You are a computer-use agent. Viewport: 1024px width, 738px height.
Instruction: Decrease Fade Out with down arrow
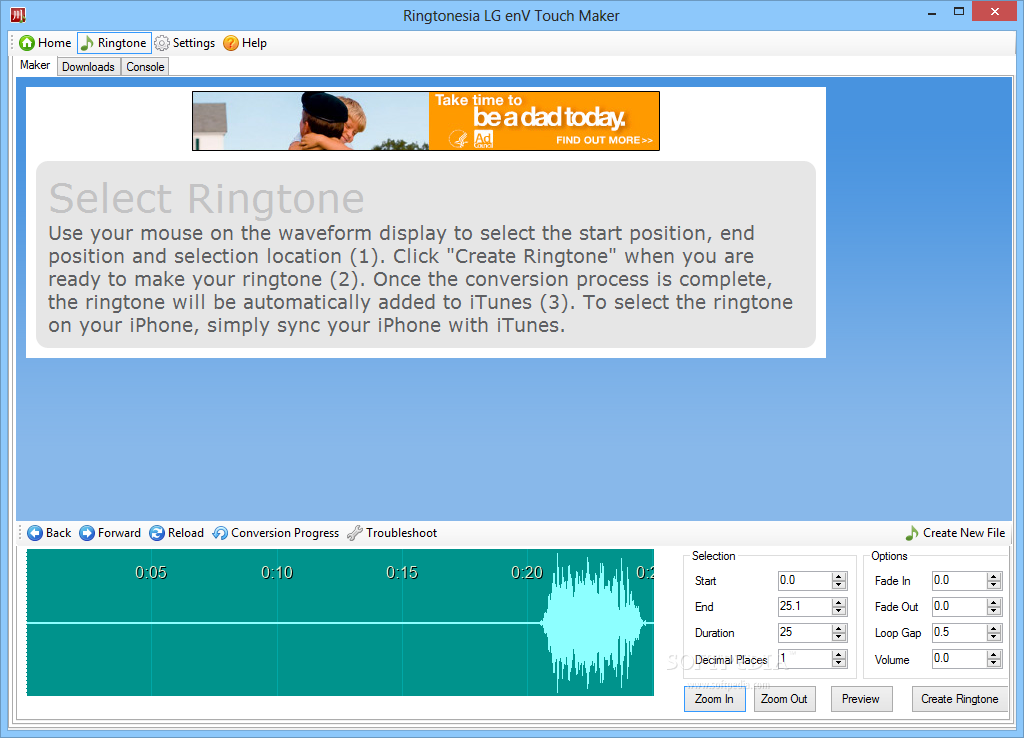point(994,611)
